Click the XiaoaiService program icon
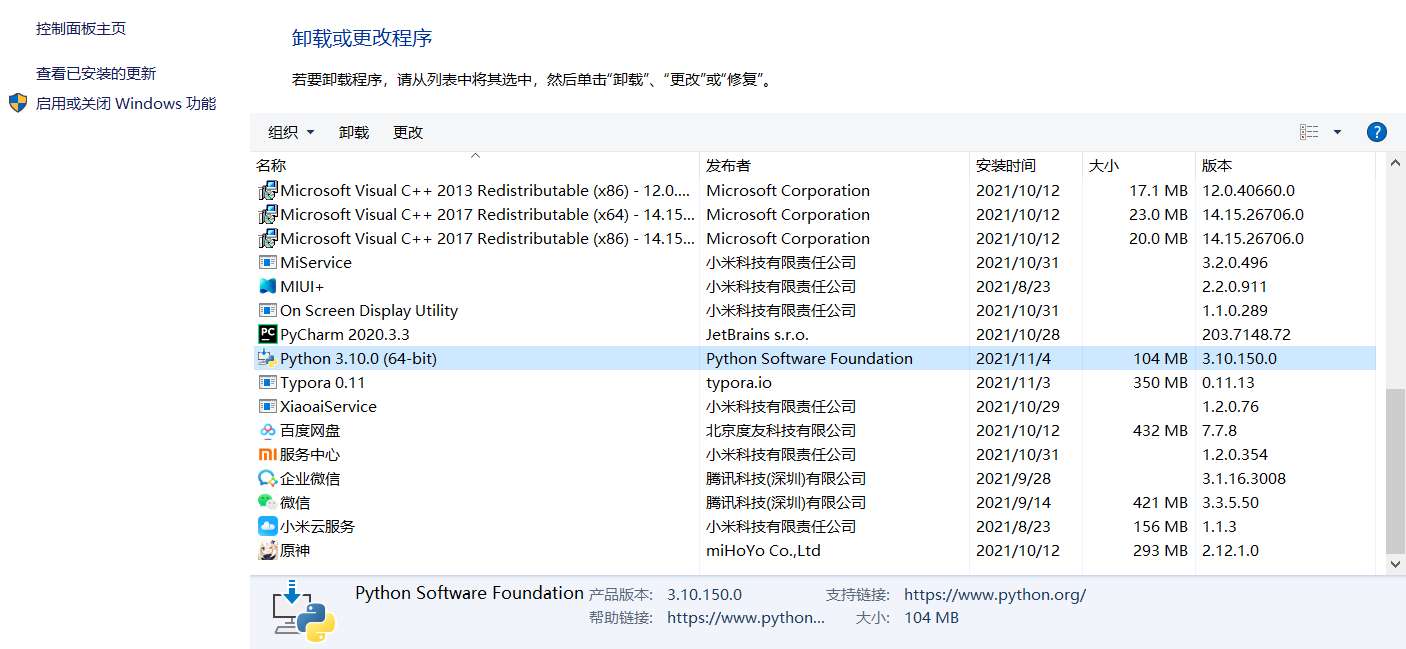Image resolution: width=1406 pixels, height=649 pixels. (267, 406)
